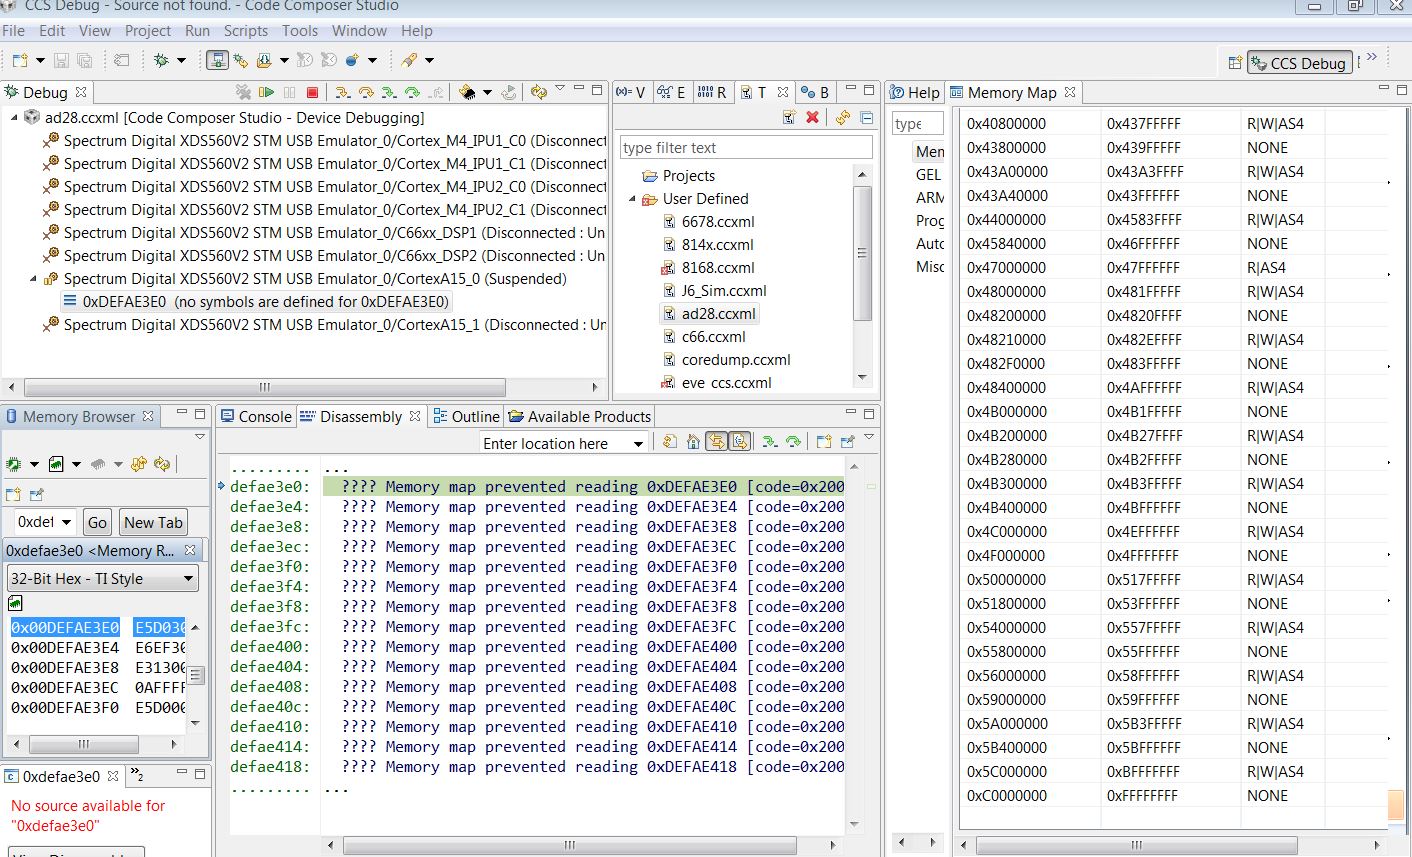The width and height of the screenshot is (1412, 857).
Task: Click the Step Over icon in Debug toolbar
Action: (366, 92)
